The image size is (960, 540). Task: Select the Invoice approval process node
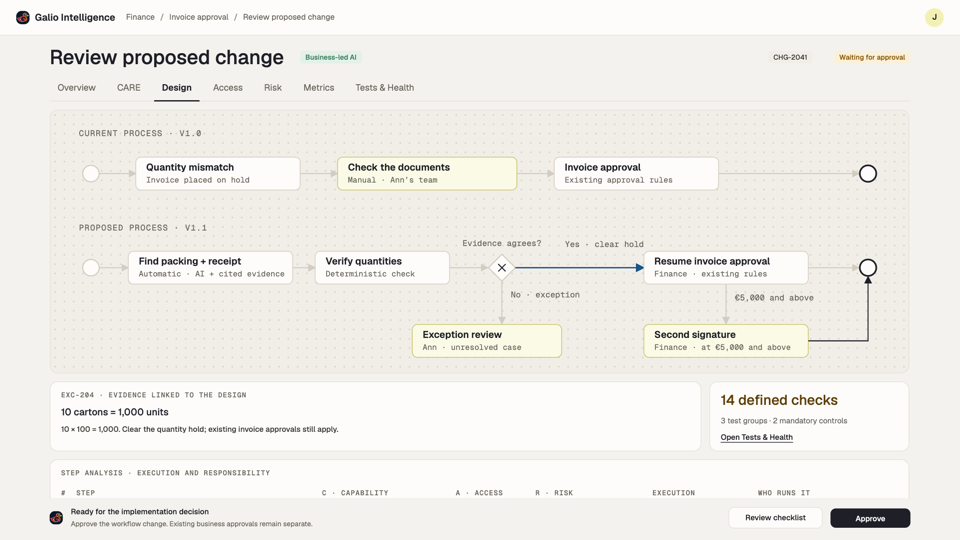tap(636, 173)
